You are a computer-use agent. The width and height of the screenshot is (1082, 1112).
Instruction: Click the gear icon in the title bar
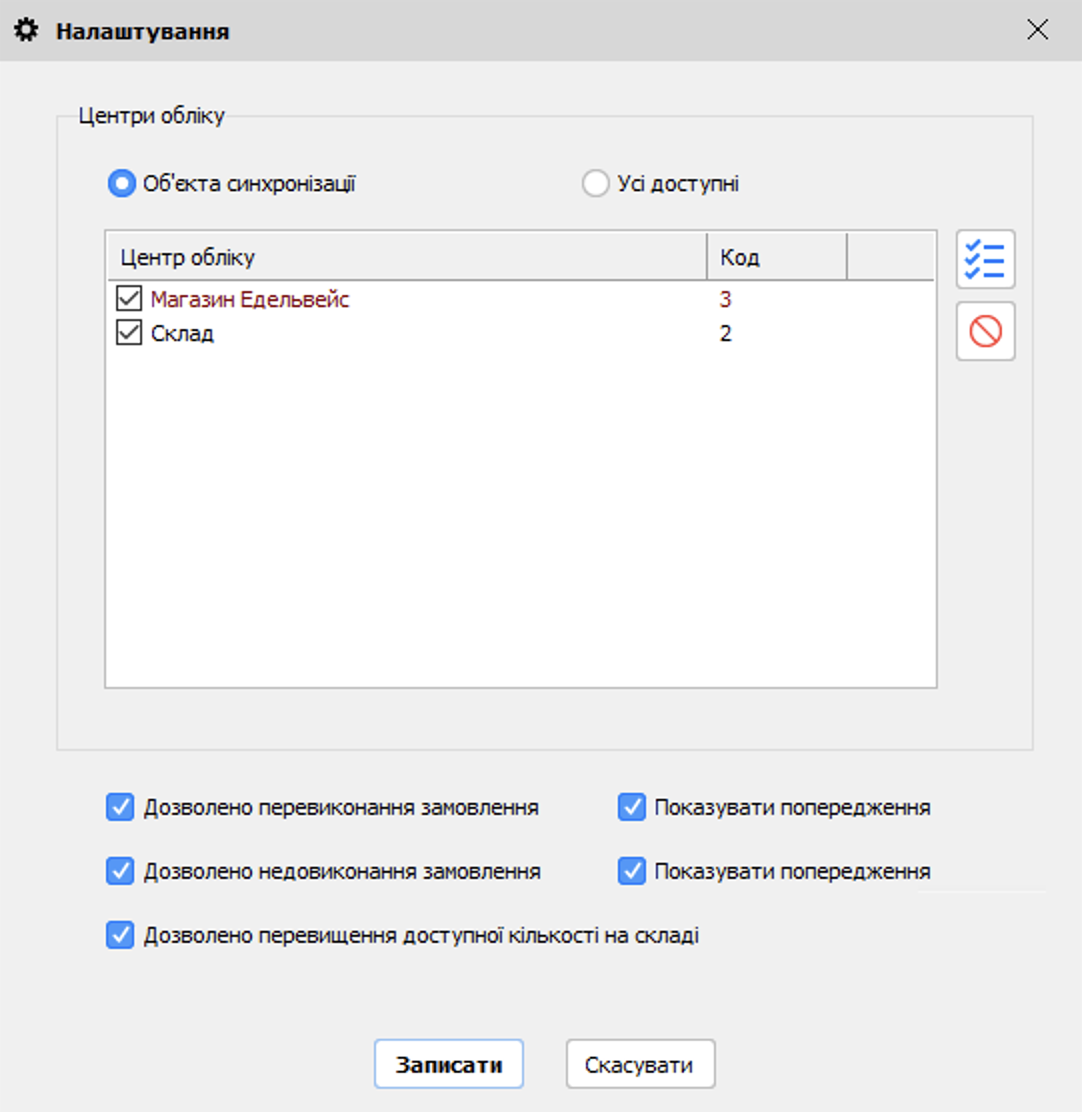(x=26, y=31)
